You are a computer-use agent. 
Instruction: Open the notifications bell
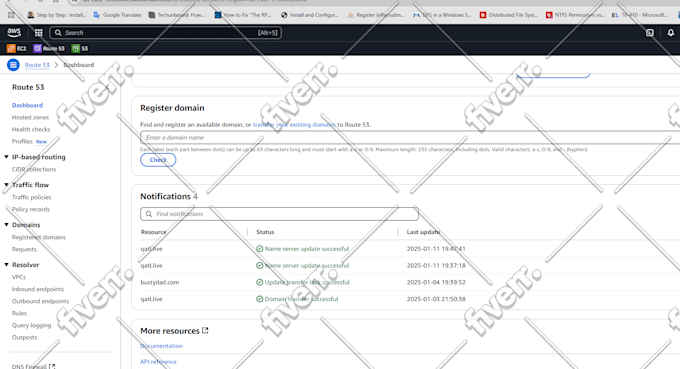tap(670, 33)
